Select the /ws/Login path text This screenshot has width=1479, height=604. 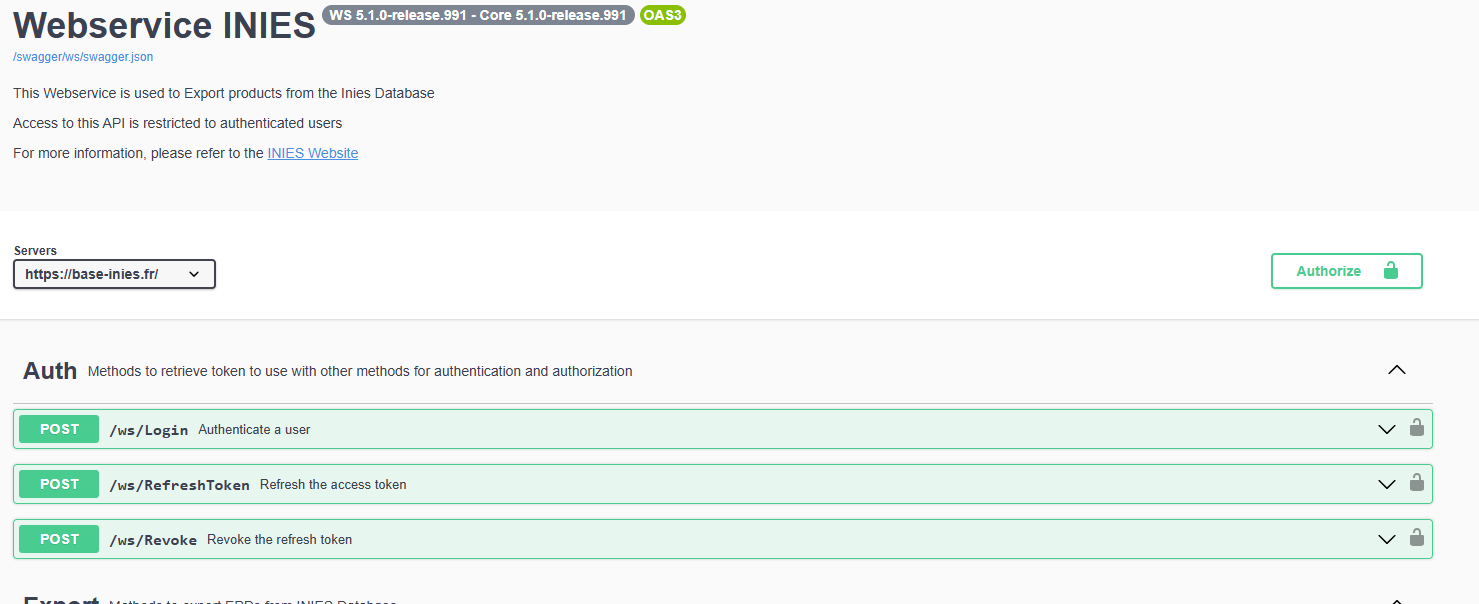pyautogui.click(x=148, y=430)
